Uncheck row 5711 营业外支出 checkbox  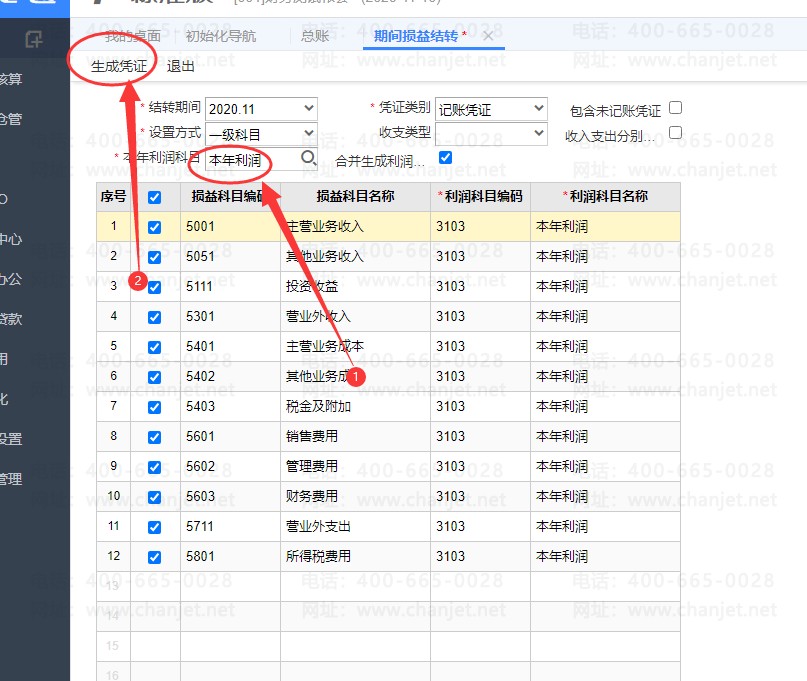154,527
